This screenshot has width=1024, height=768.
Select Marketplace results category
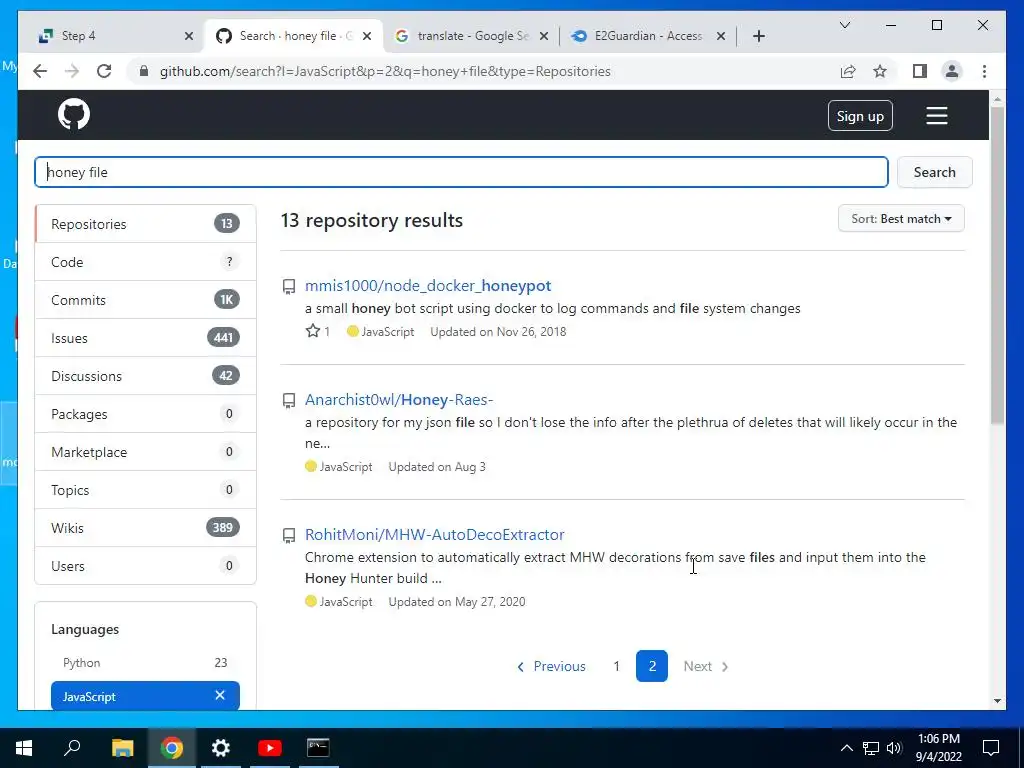click(145, 452)
